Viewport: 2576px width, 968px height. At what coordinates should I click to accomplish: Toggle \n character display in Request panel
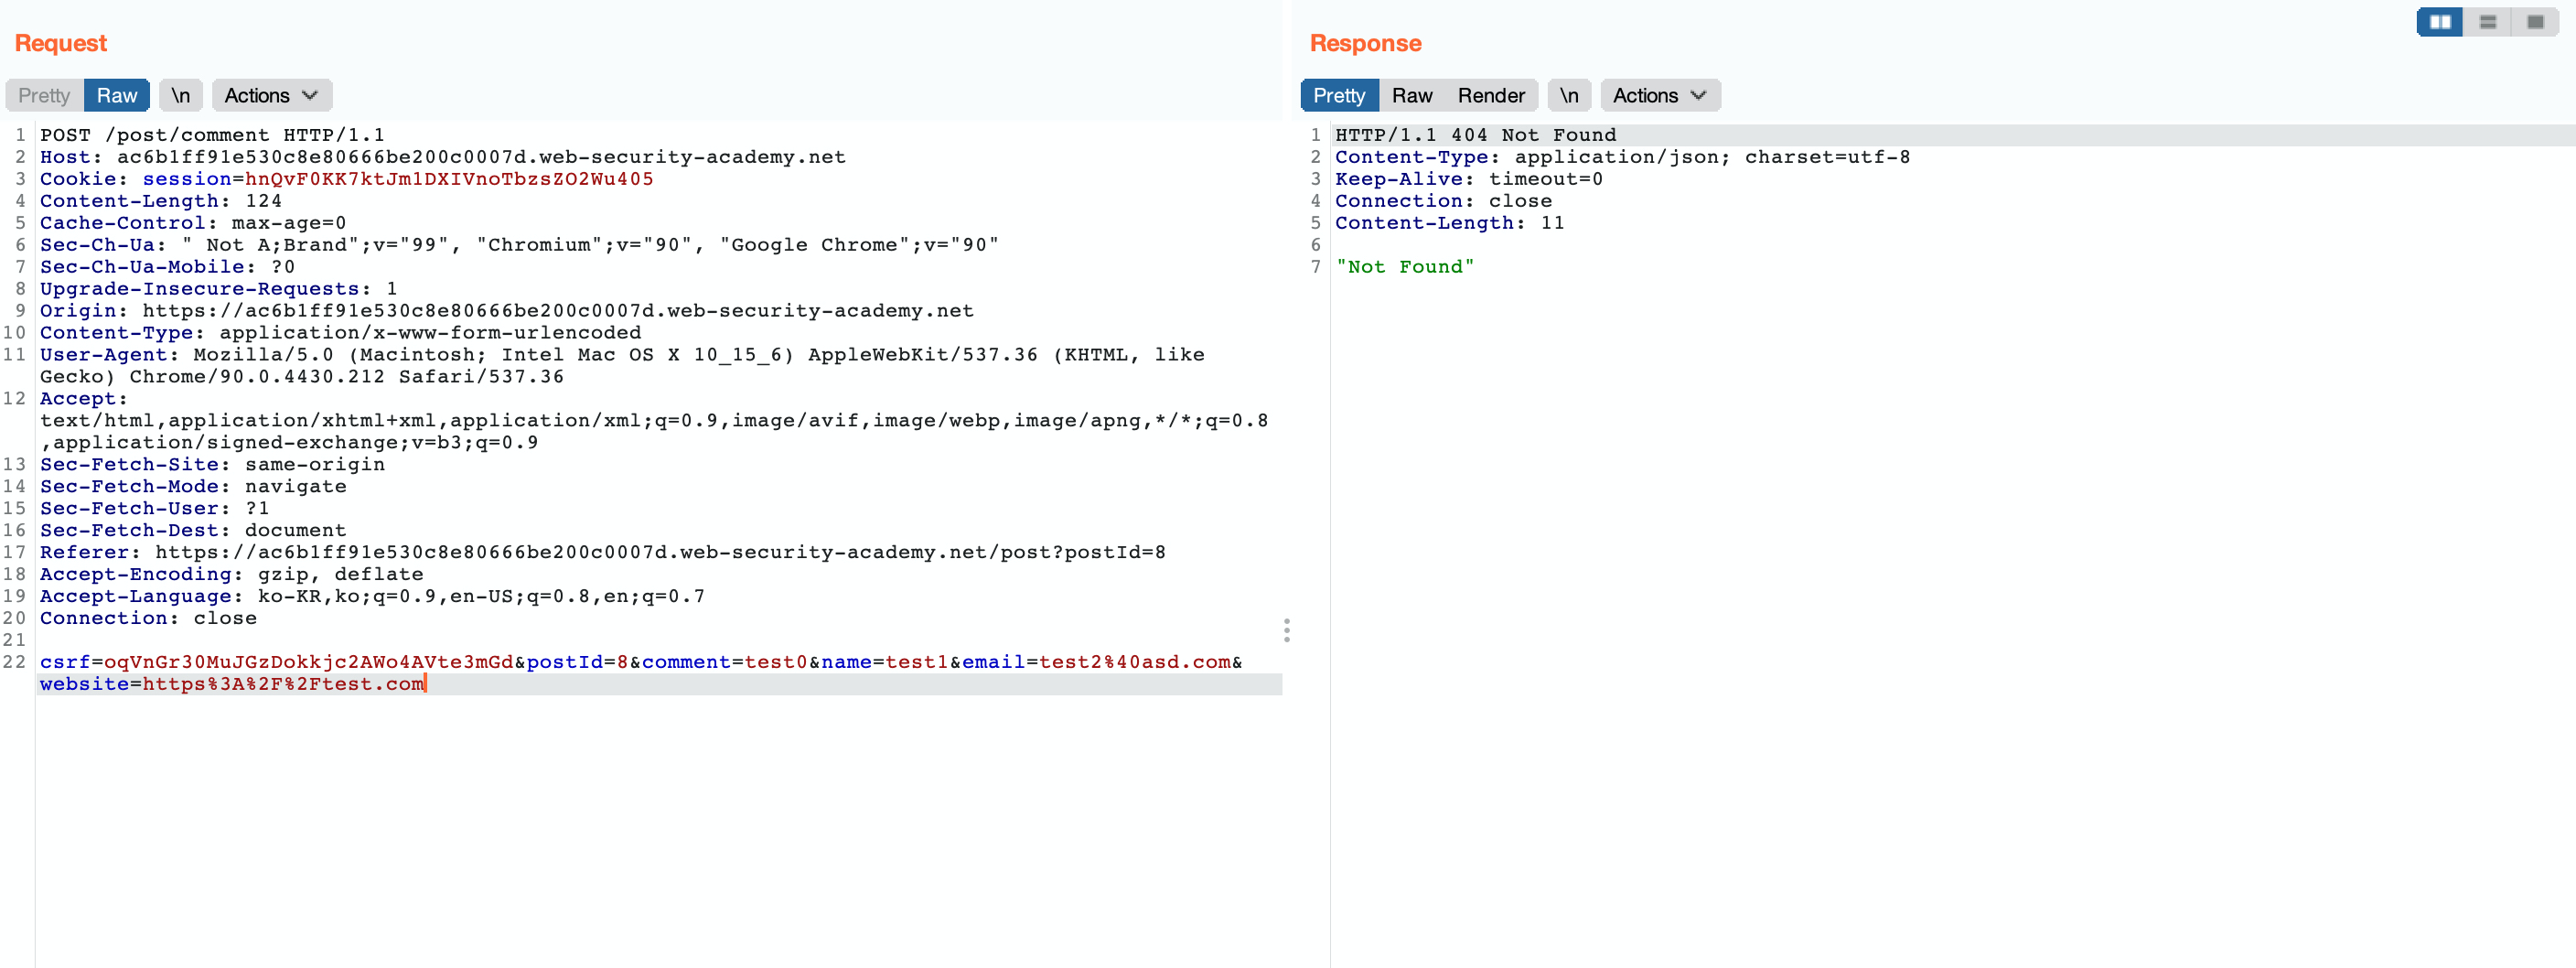point(181,95)
